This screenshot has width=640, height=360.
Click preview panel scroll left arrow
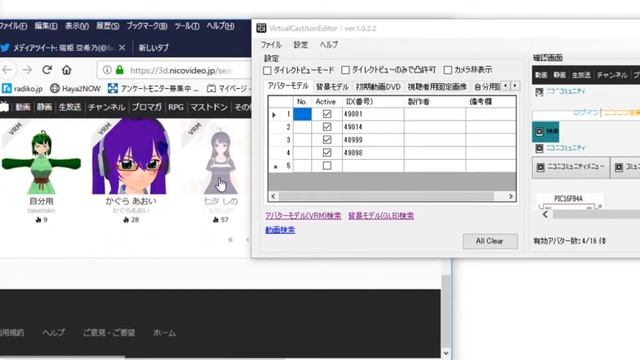click(546, 214)
